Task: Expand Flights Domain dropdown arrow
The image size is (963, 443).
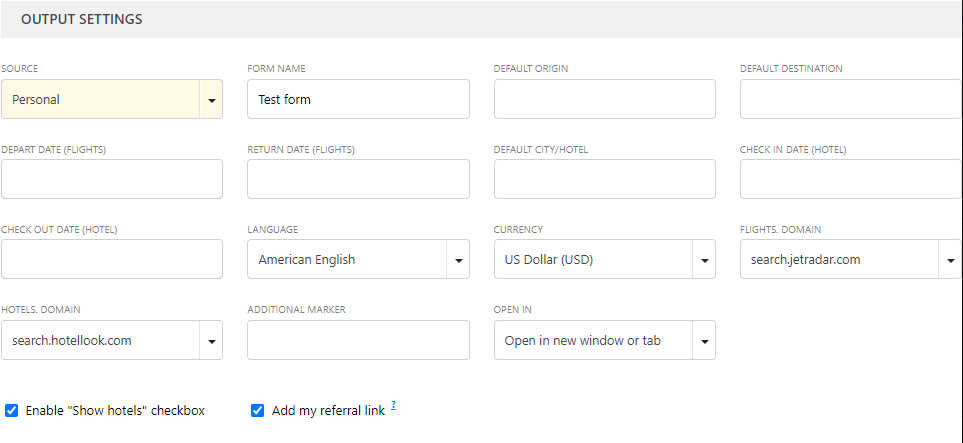Action: point(950,260)
